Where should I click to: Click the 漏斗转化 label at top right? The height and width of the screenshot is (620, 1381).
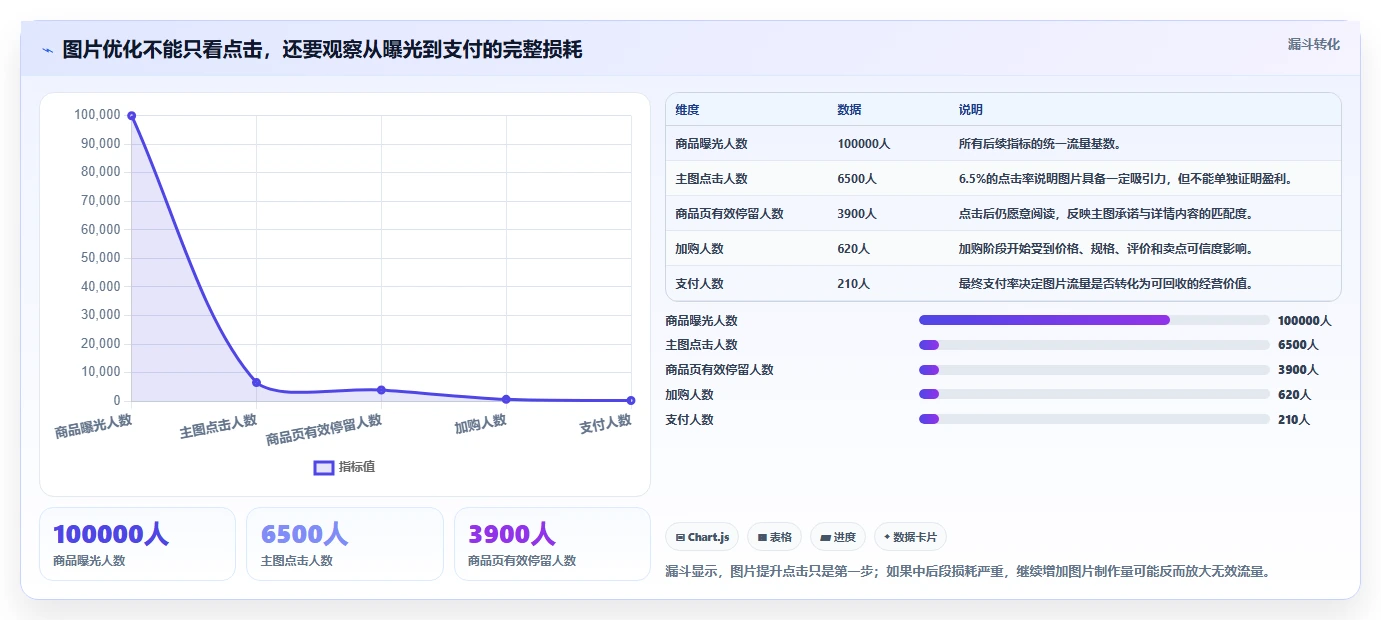click(1313, 44)
